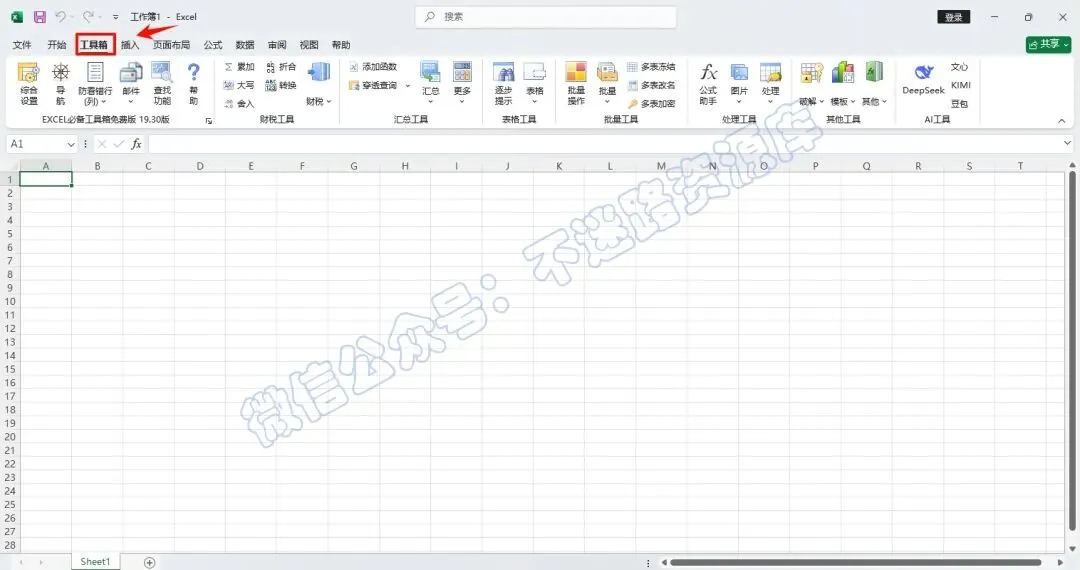
Task: Select column header D
Action: (200, 166)
